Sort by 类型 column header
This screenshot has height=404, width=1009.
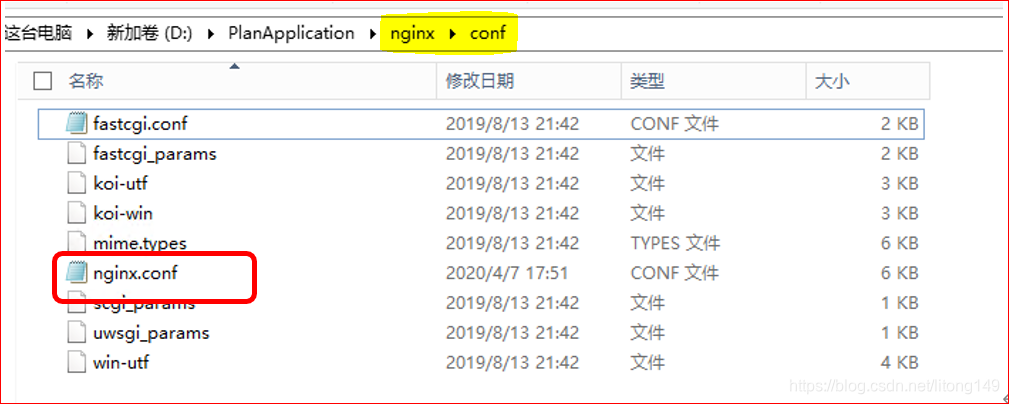click(647, 81)
